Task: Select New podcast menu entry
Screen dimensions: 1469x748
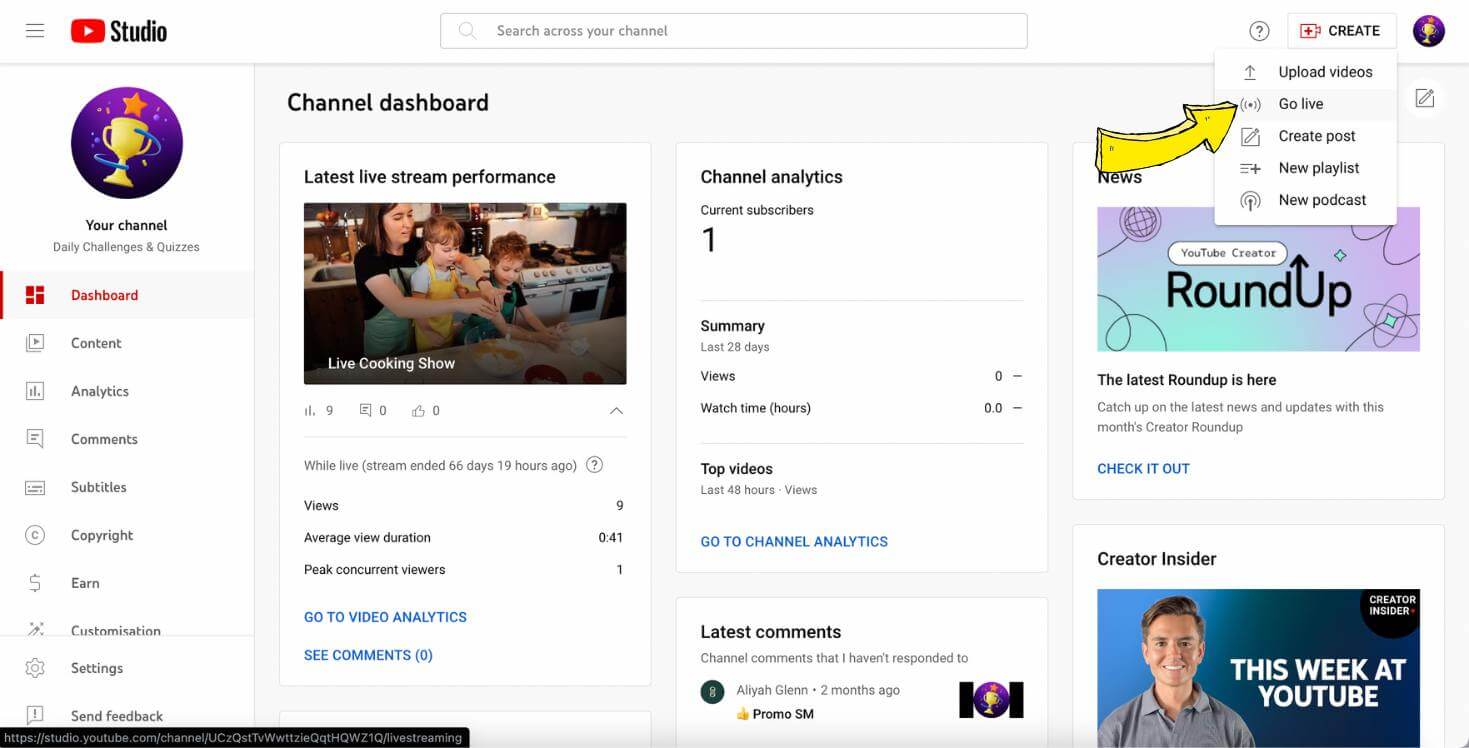Action: 1305,200
